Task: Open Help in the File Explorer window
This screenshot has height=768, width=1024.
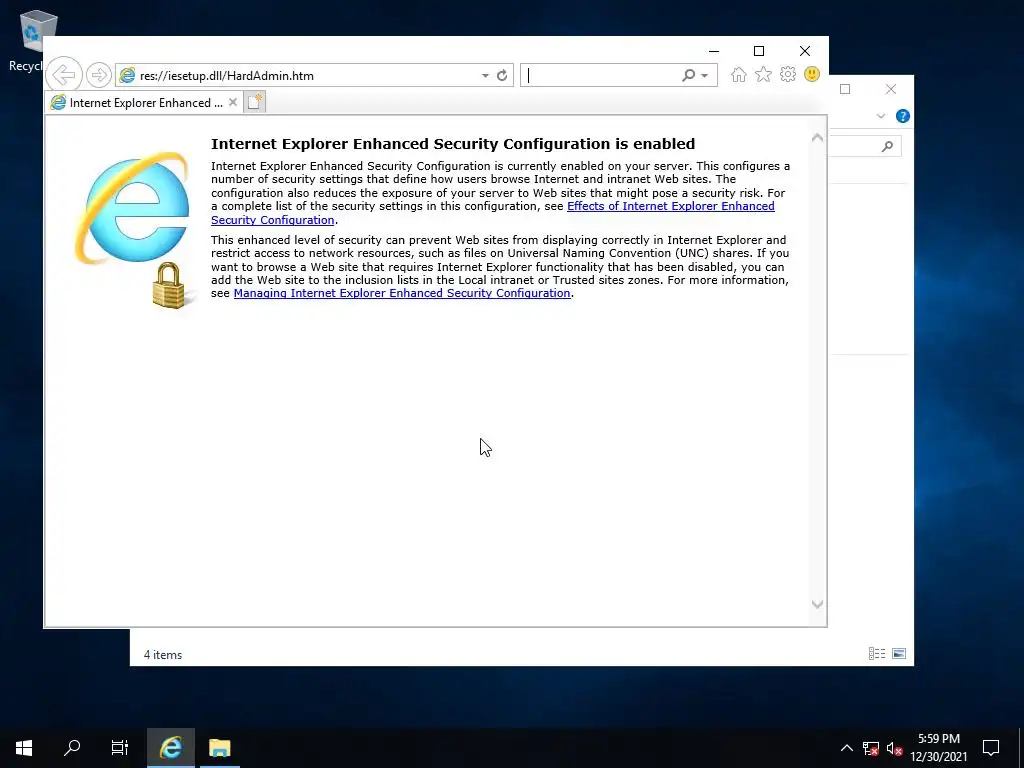Action: 903,116
